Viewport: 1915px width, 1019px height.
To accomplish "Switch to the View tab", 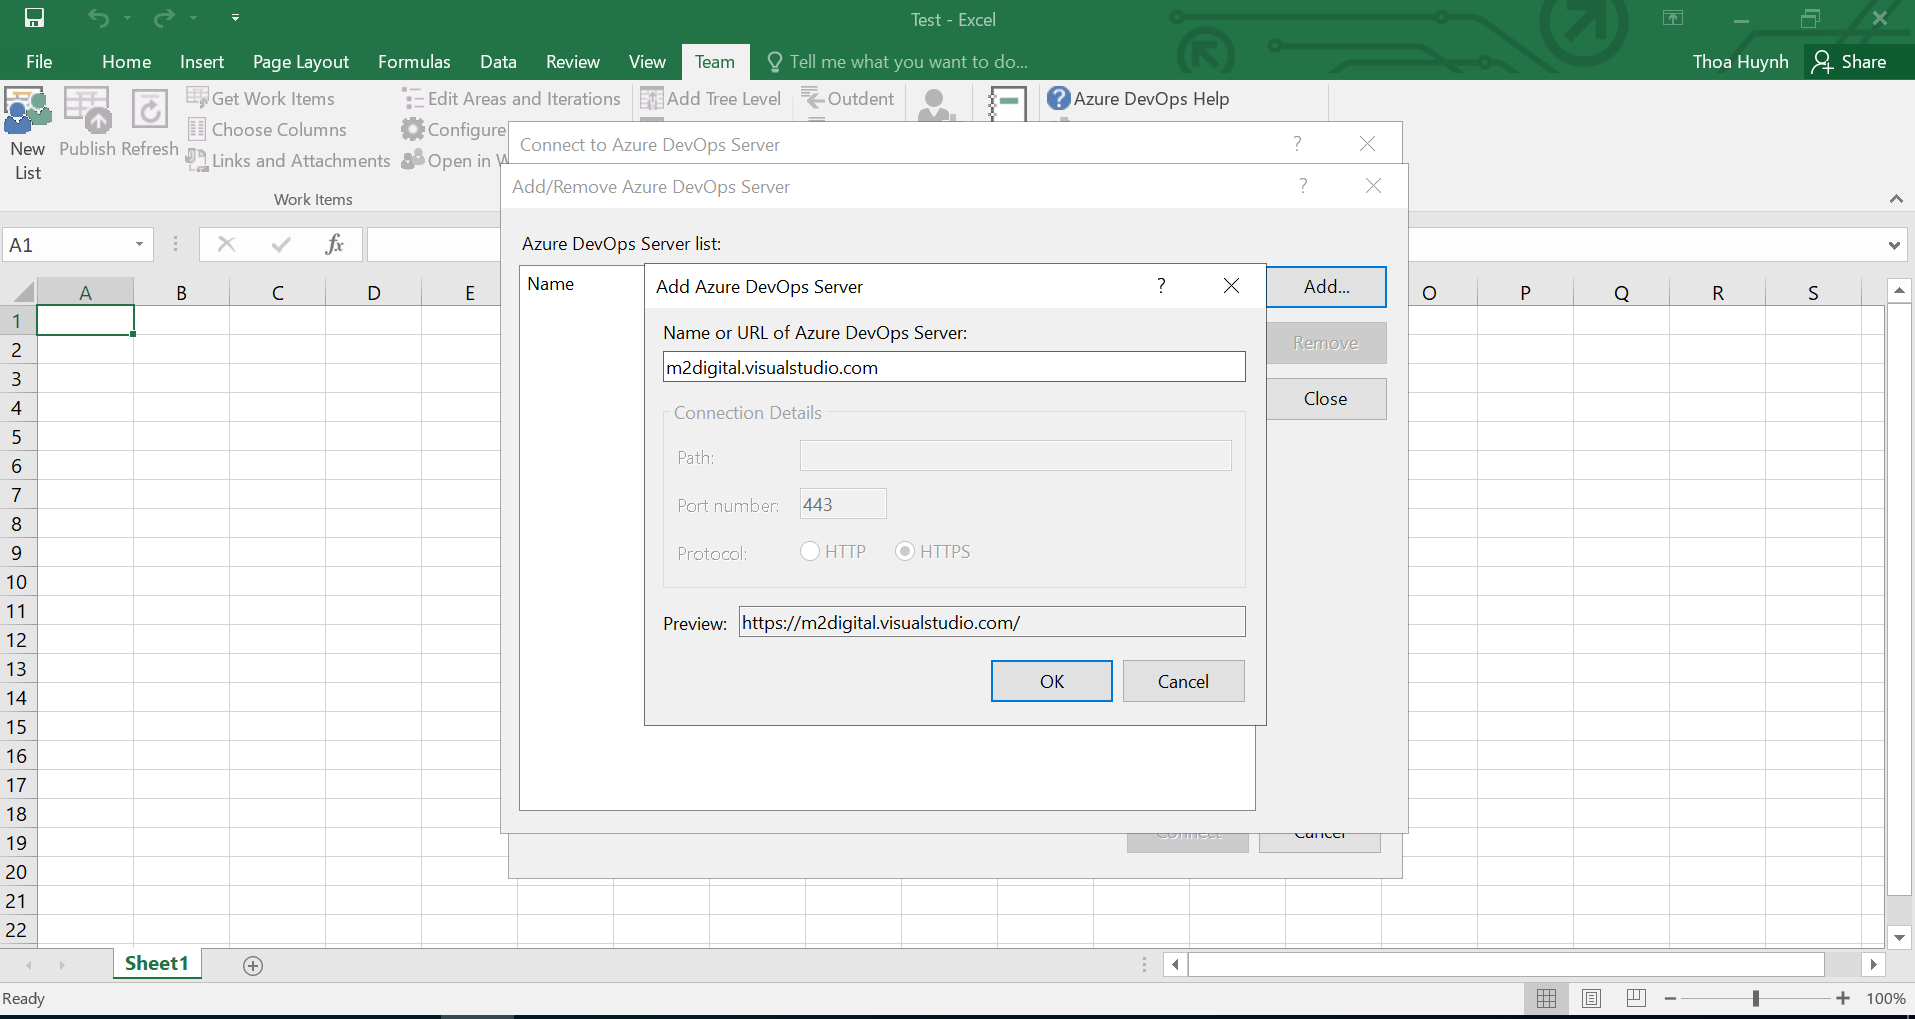I will tap(647, 61).
